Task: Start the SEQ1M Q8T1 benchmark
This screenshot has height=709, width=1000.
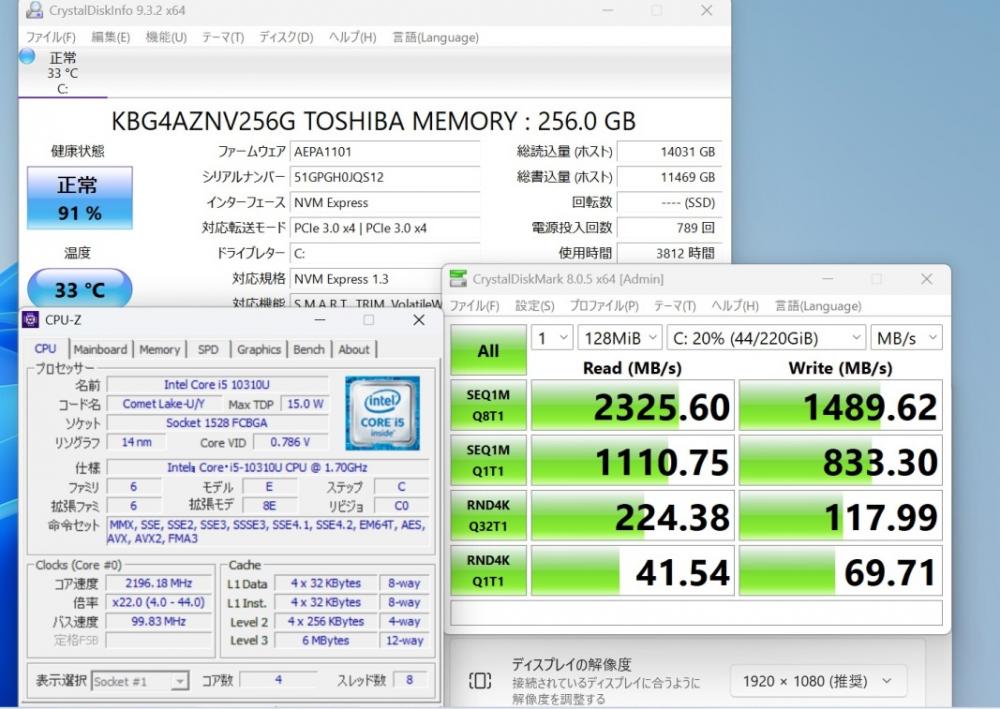Action: [489, 406]
